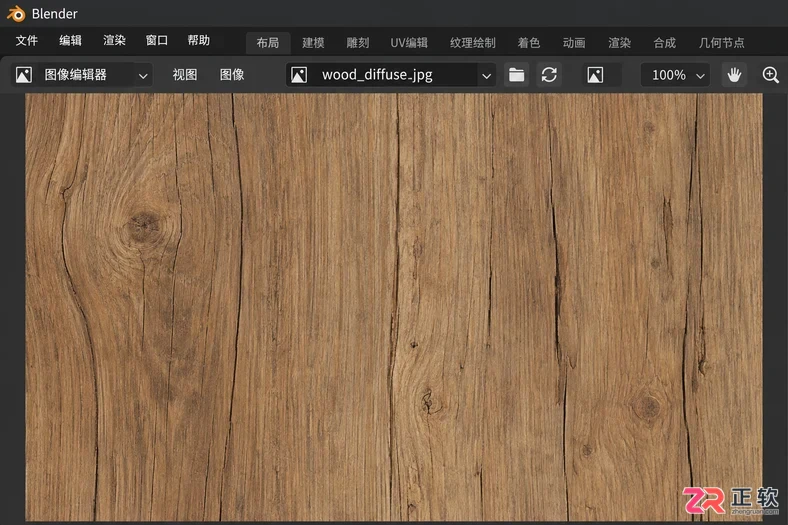Open the 100% zoom level dropdown
The image size is (788, 525).
(675, 75)
